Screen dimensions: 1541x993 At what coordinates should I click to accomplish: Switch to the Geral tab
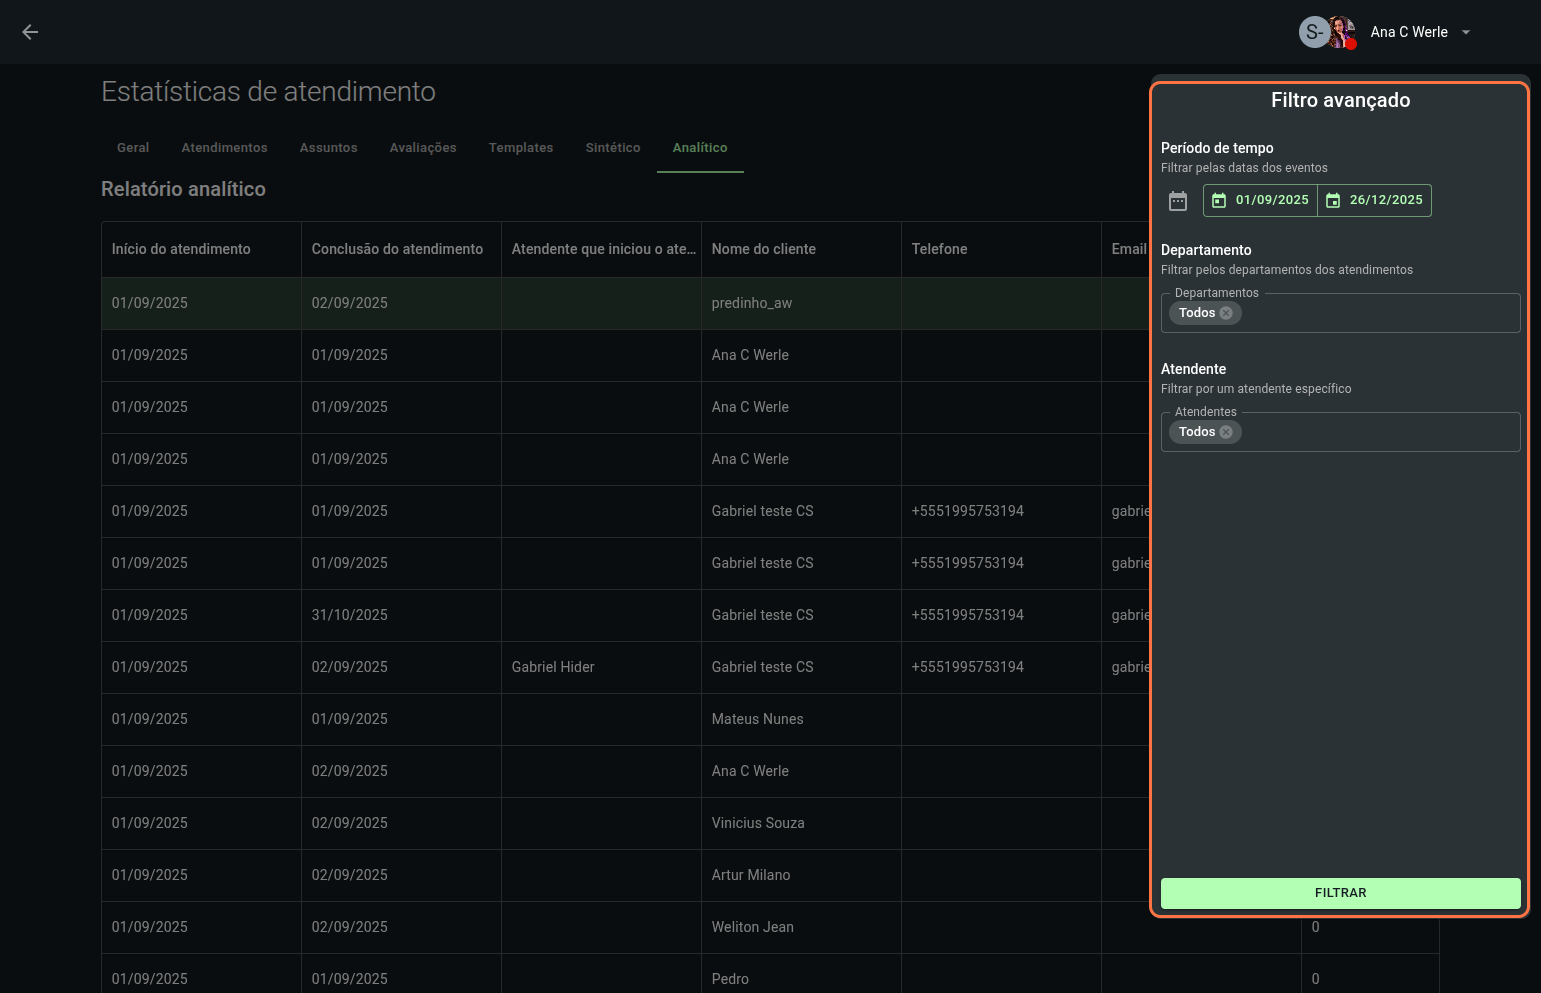click(133, 148)
